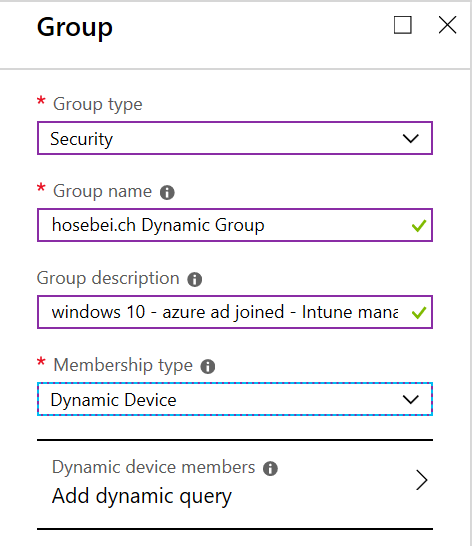
Task: Click the Membership type label
Action: (x=123, y=366)
